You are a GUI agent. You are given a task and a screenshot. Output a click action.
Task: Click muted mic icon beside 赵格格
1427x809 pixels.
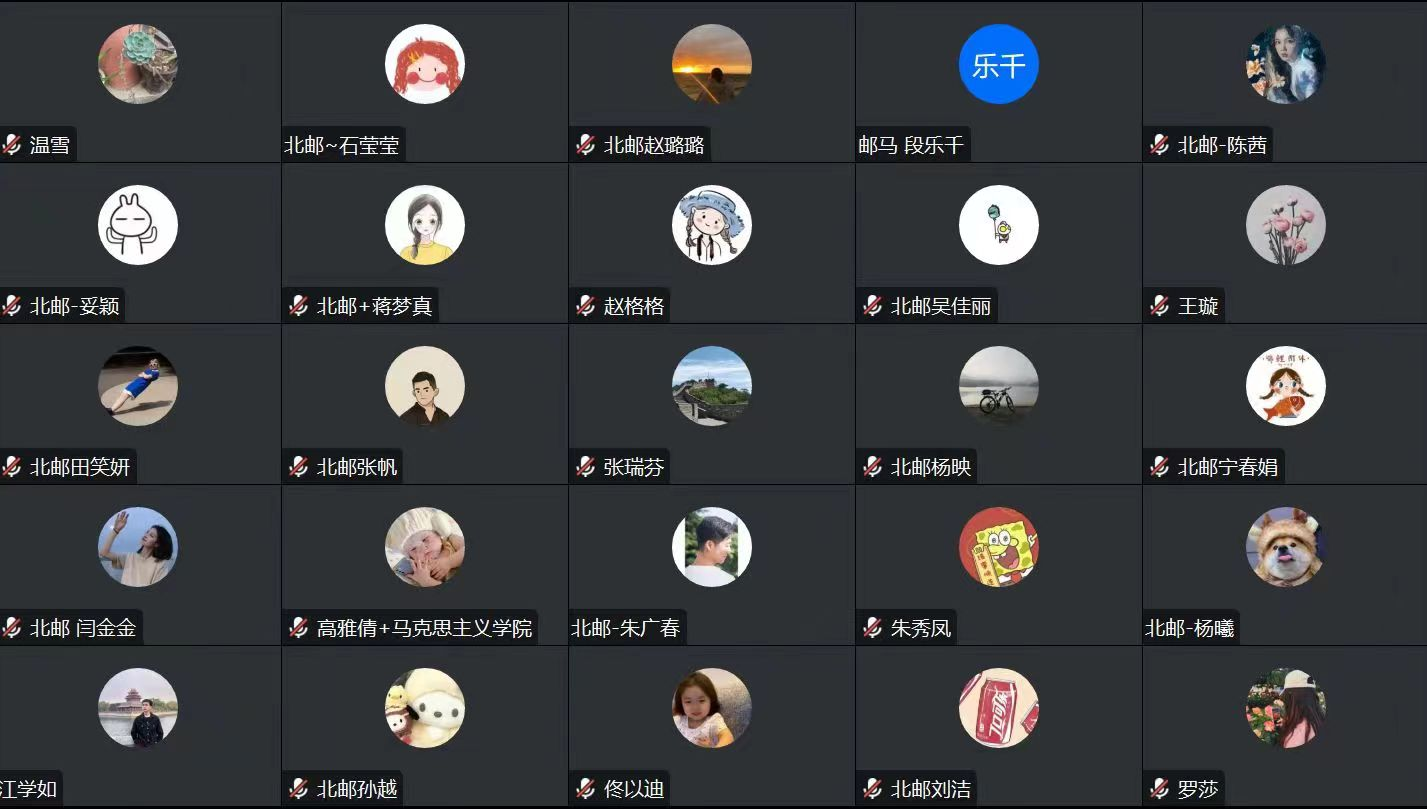click(586, 306)
